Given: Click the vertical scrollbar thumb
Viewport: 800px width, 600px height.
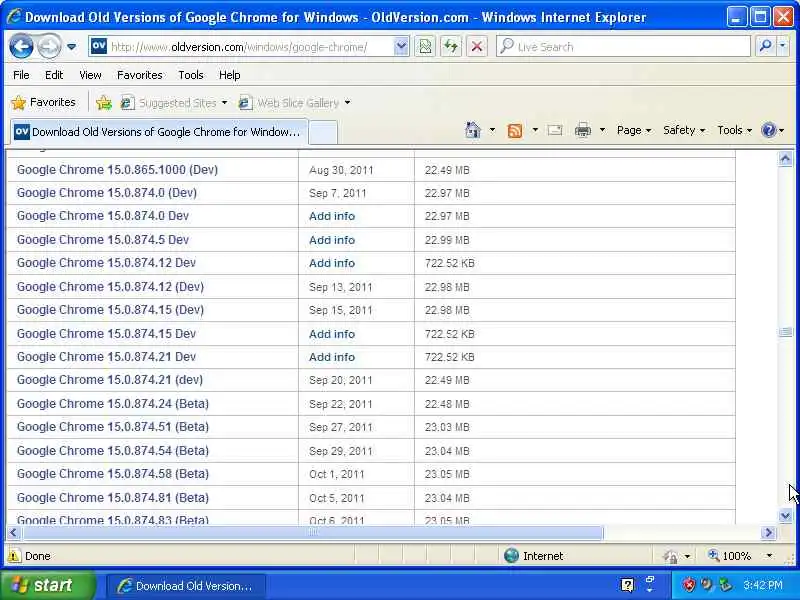Looking at the screenshot, I should tap(785, 332).
